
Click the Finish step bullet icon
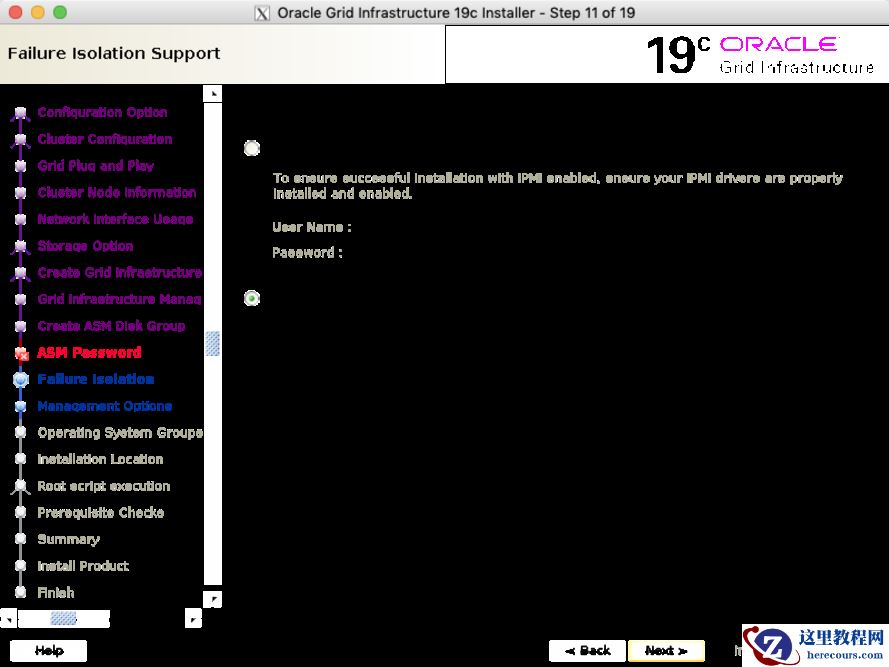tap(20, 593)
